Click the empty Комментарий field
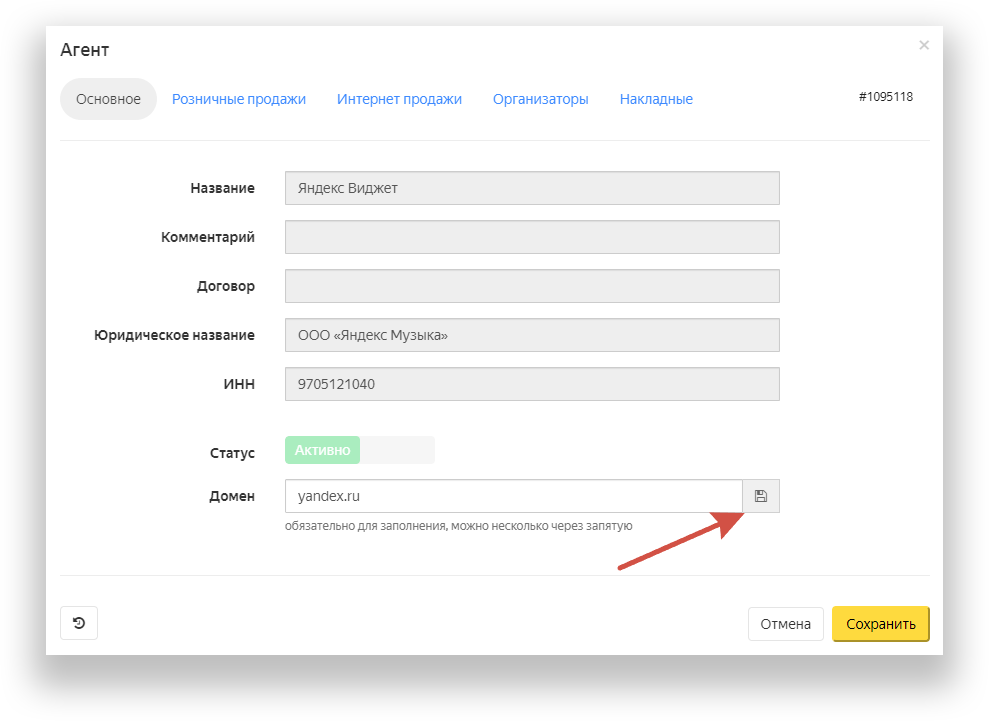 532,237
